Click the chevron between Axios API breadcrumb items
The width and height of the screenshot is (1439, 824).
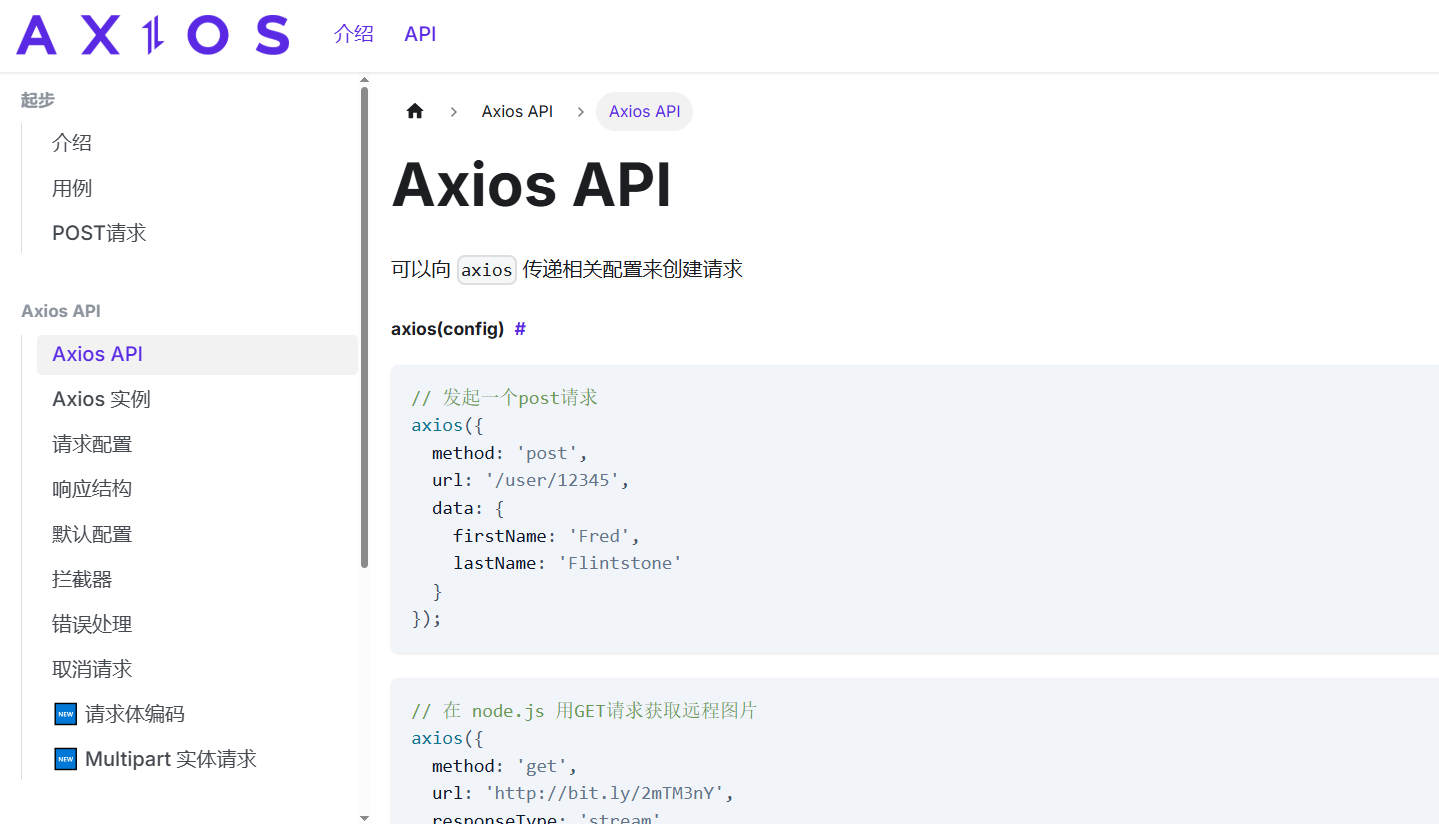click(x=580, y=111)
